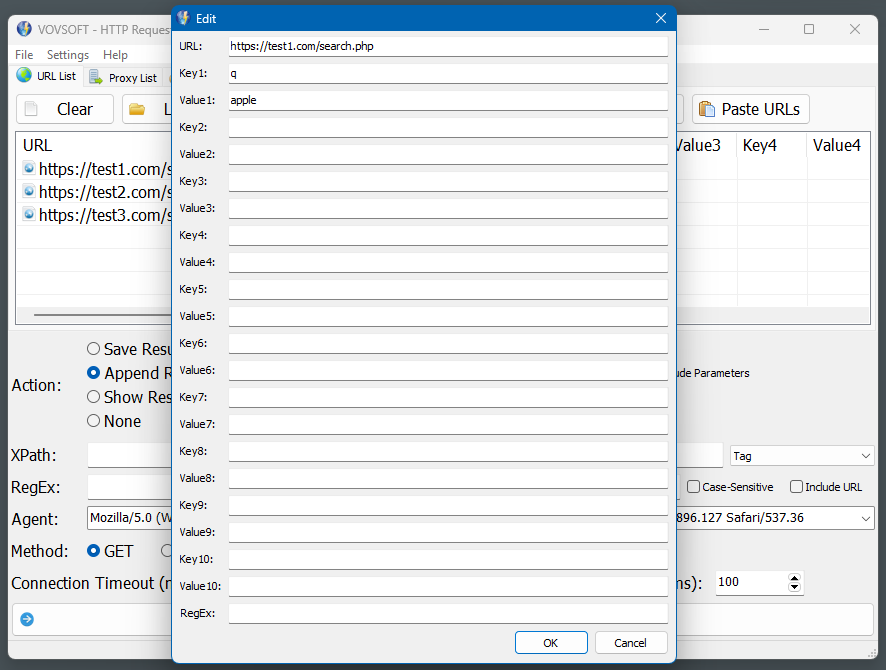
Task: Select the Save Results radio option
Action: pos(93,349)
